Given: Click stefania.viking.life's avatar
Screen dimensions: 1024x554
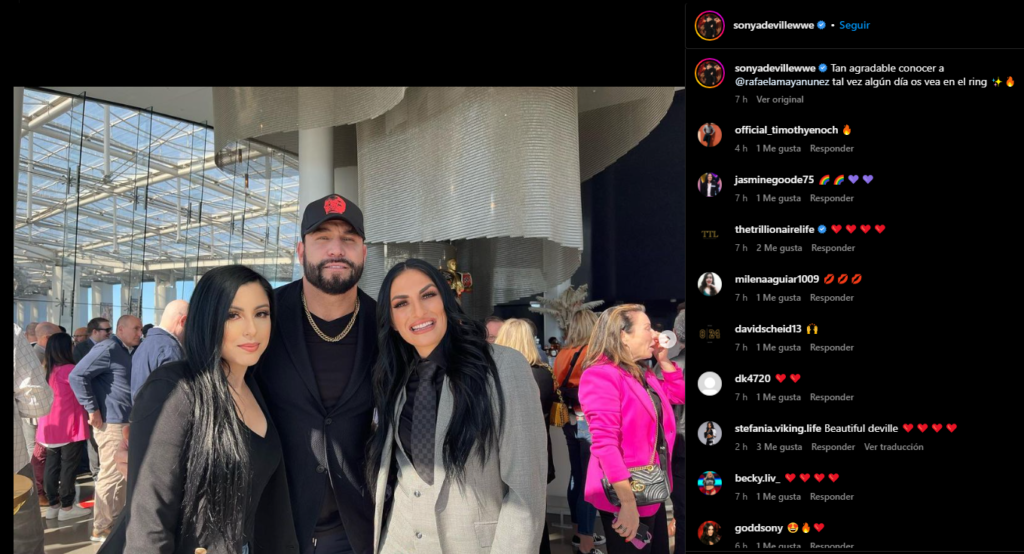Looking at the screenshot, I should click(x=709, y=433).
